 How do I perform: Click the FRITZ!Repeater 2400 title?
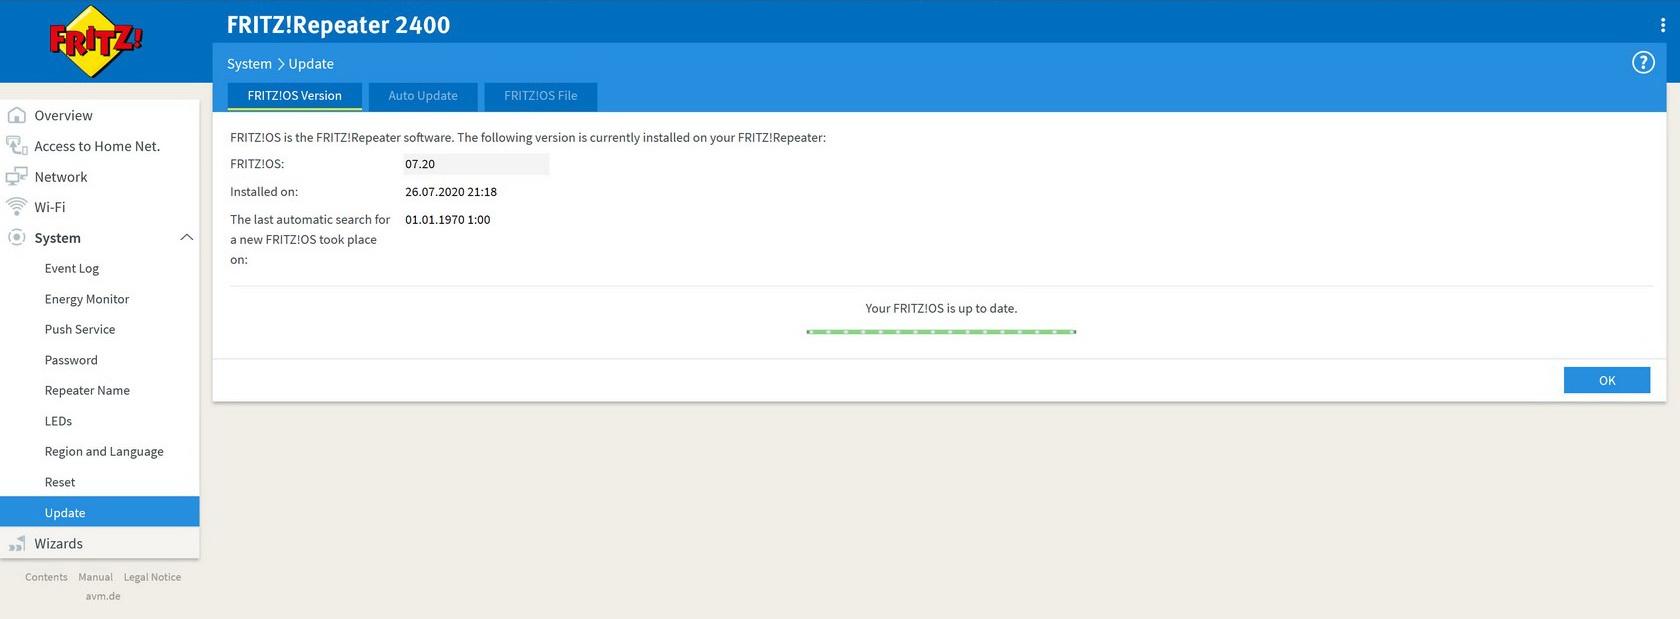(338, 25)
